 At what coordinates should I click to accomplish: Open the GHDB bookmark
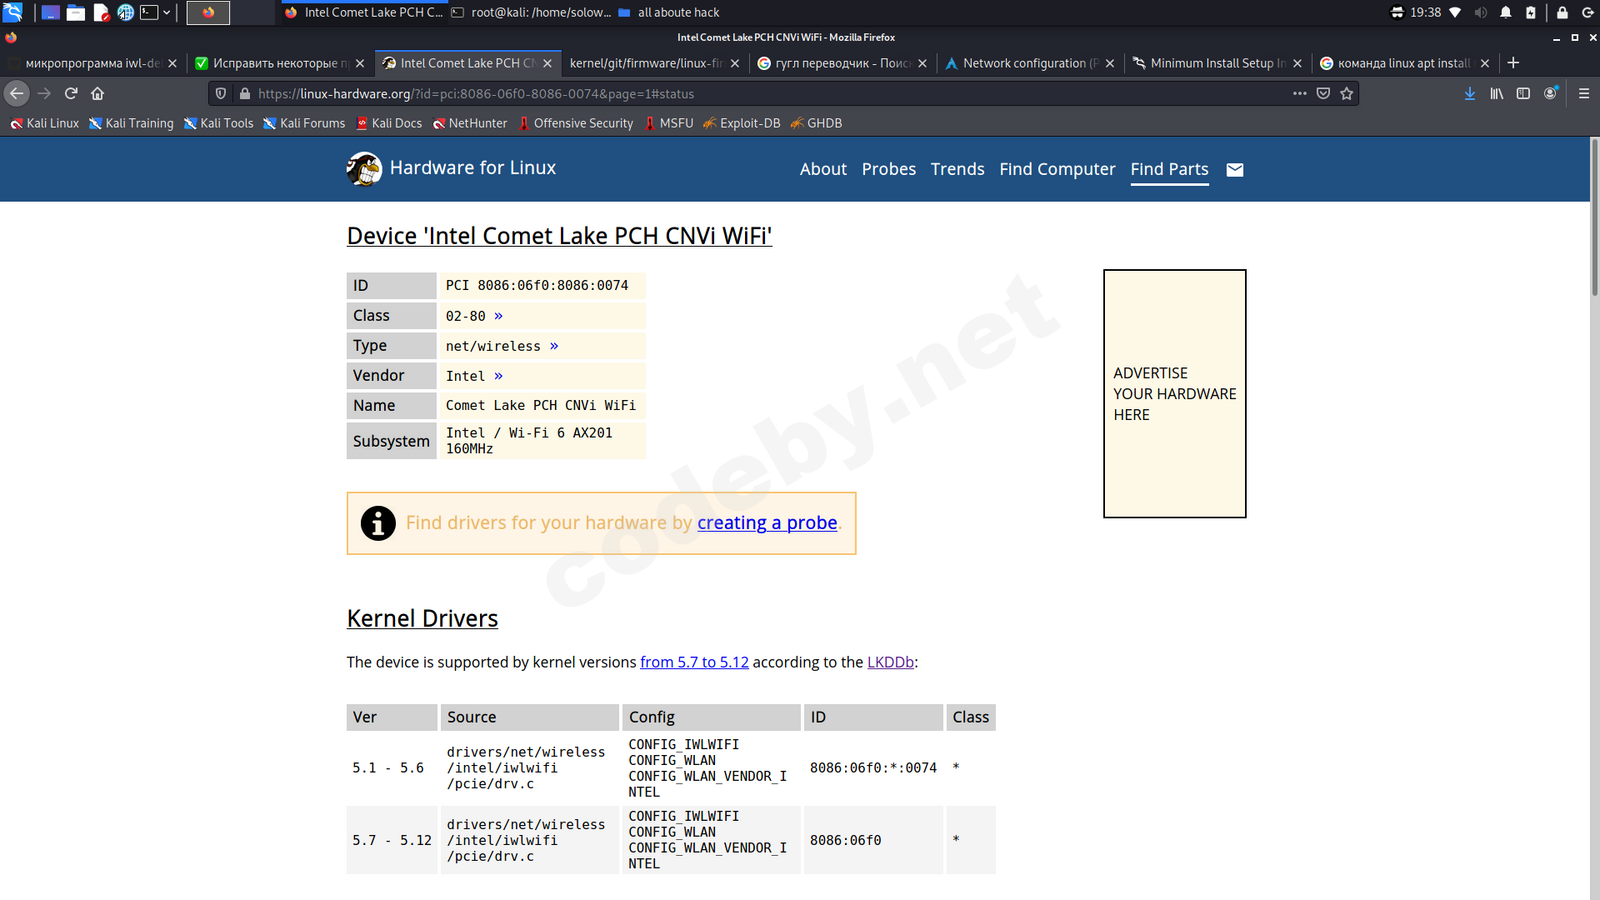tap(816, 123)
